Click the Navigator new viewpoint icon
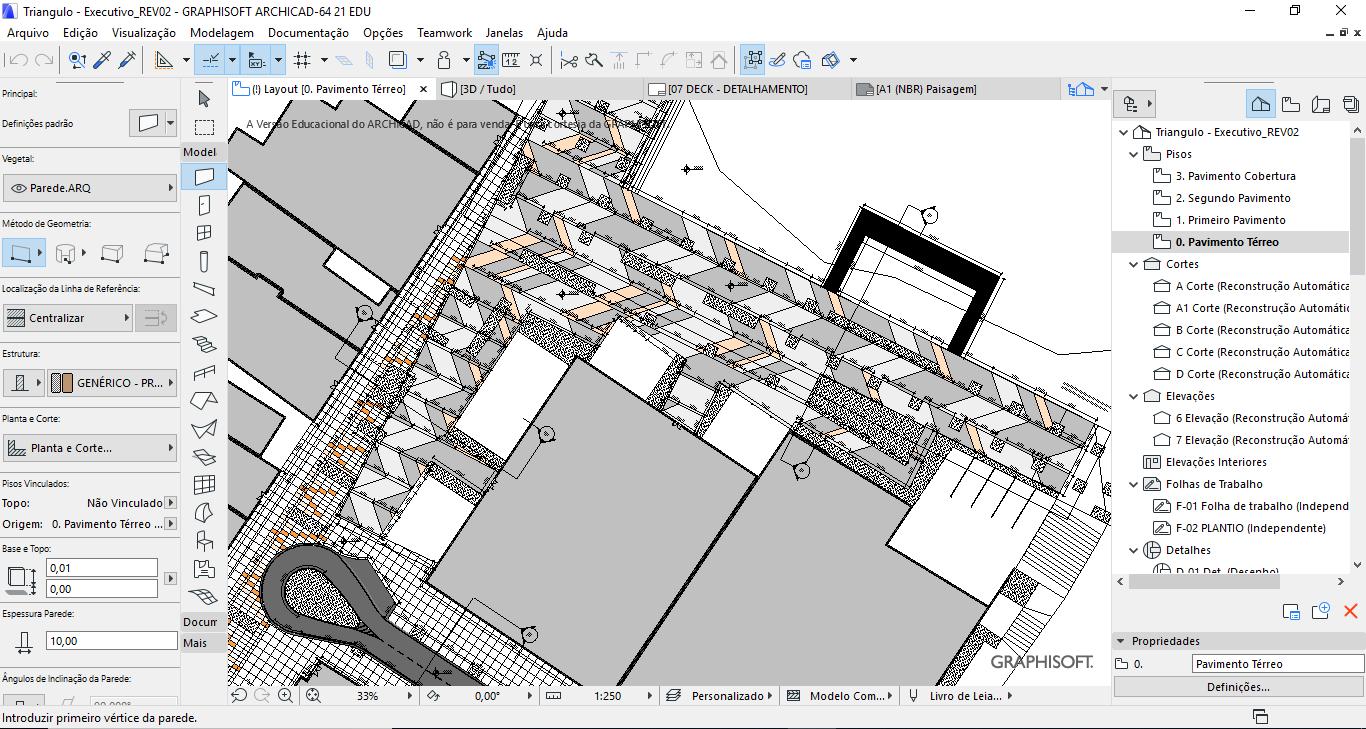Screen dimensions: 1366x729 coord(1321,610)
